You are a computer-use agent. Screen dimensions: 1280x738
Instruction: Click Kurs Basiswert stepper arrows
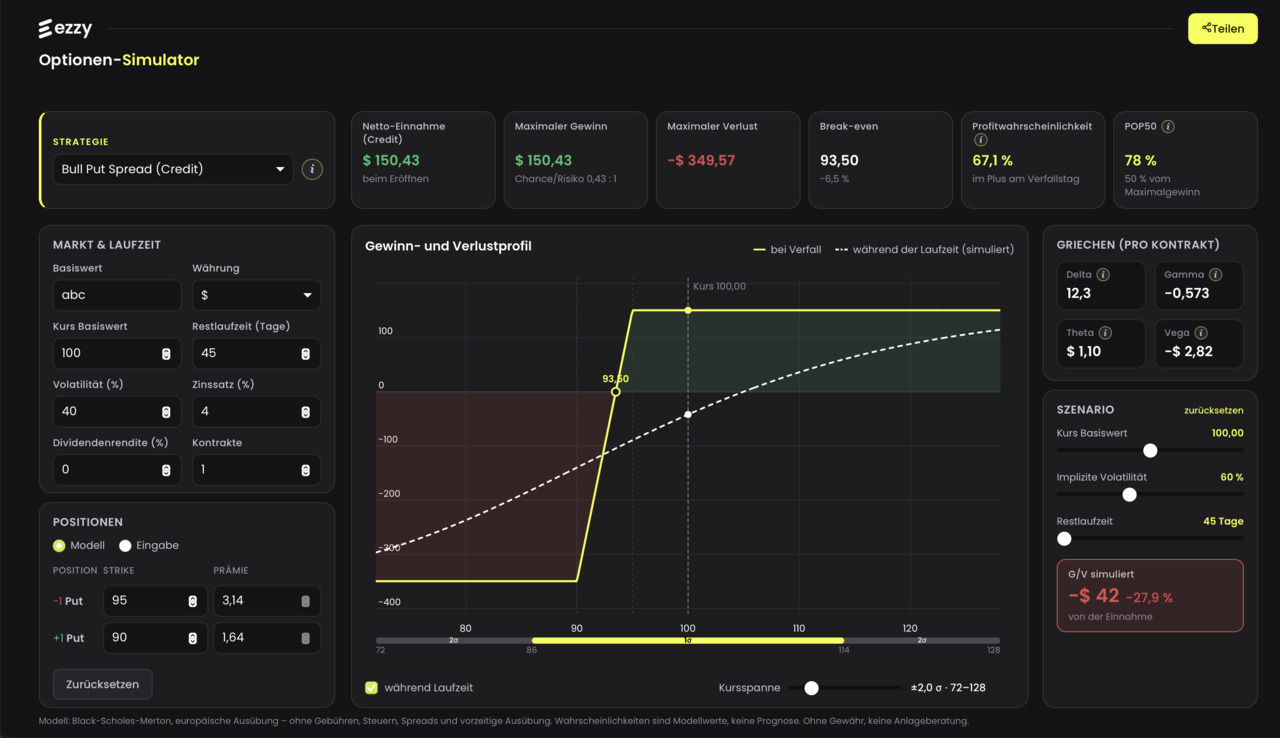[x=166, y=354]
